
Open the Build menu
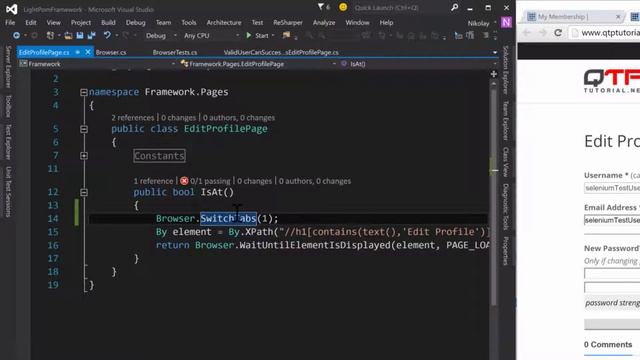[x=108, y=22]
